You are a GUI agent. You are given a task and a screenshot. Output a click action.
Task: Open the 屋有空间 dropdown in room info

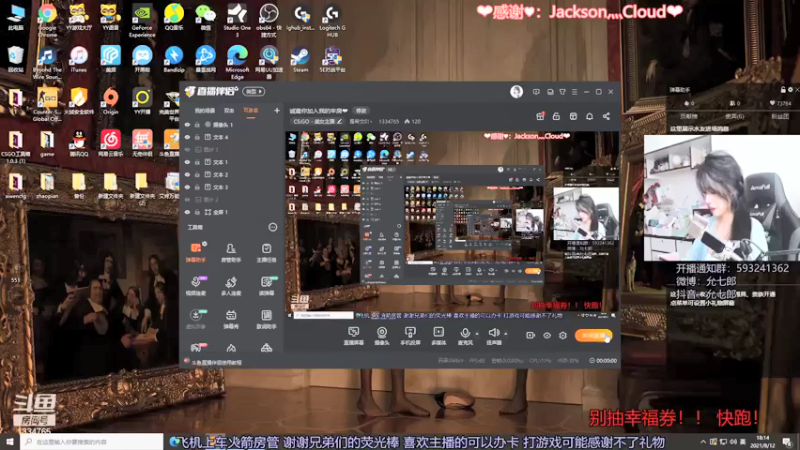pyautogui.click(x=360, y=121)
